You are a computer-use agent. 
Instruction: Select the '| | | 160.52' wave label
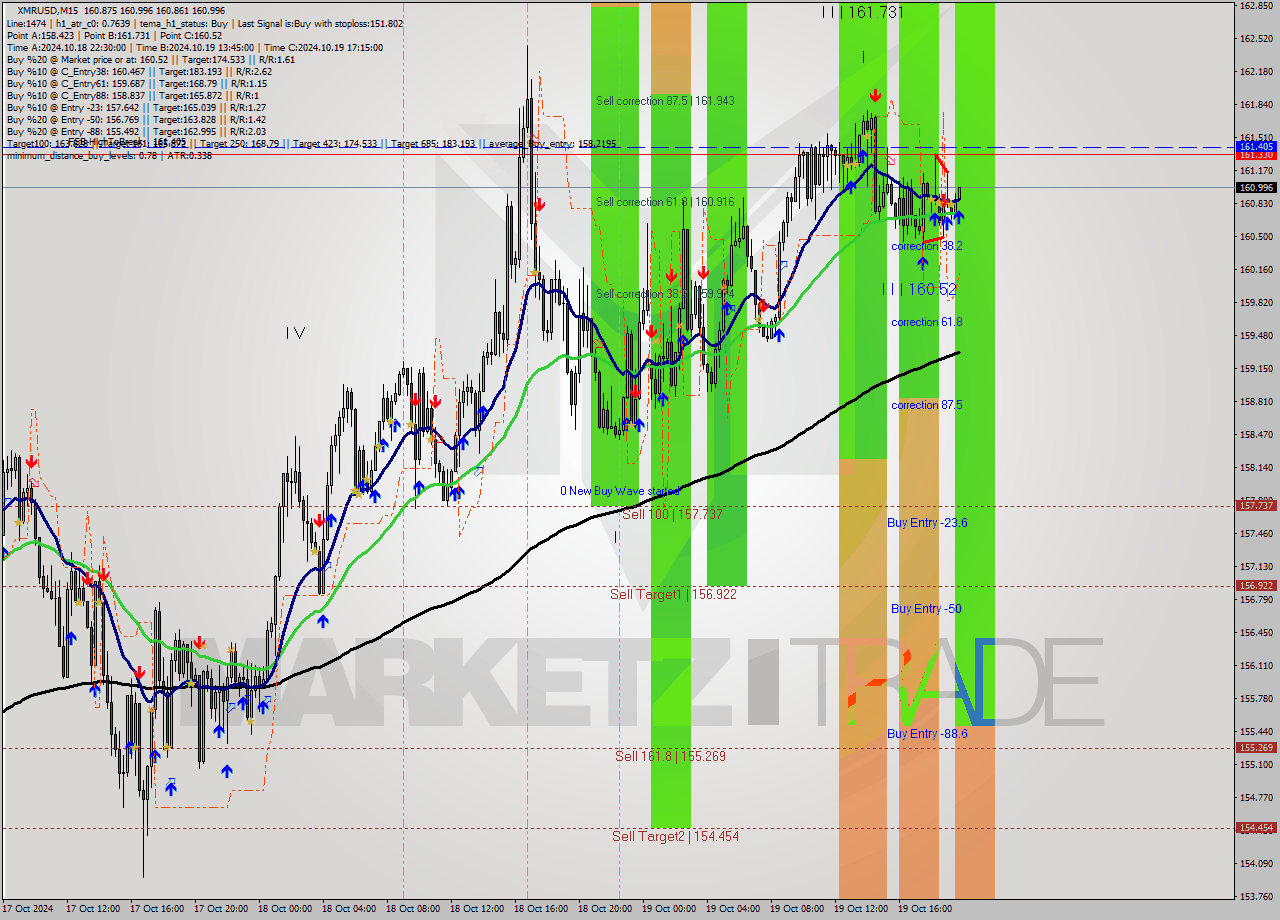[919, 289]
